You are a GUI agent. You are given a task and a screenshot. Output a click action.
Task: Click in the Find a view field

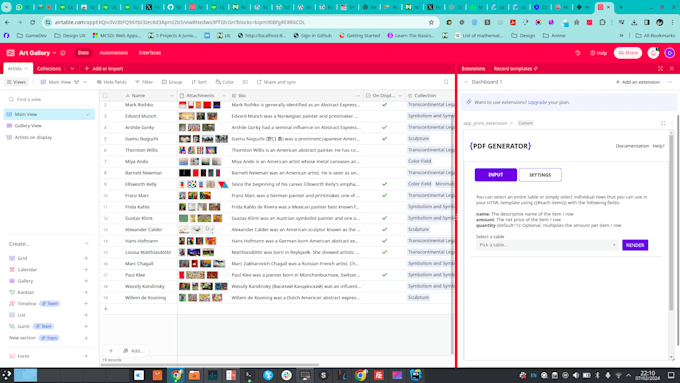50,99
